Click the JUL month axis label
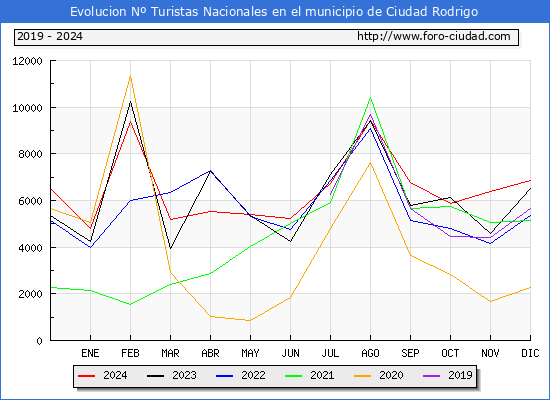This screenshot has width=550, height=400. (x=330, y=353)
